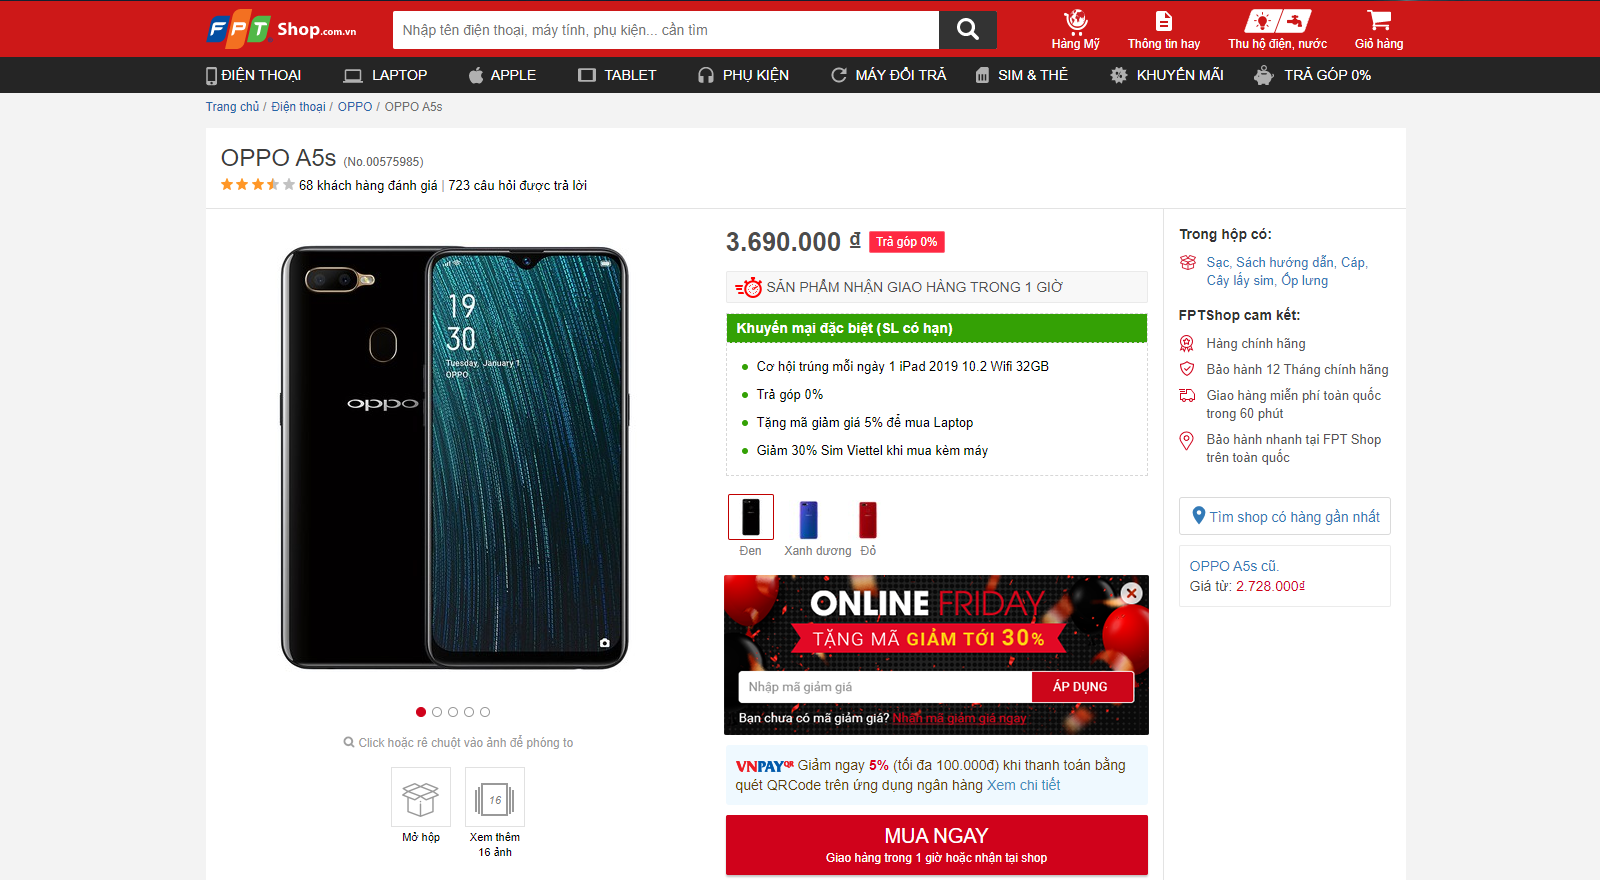Click Cơ hội trúng mỗi ngày 1 iPad promotion
The height and width of the screenshot is (880, 1600).
pyautogui.click(x=903, y=366)
